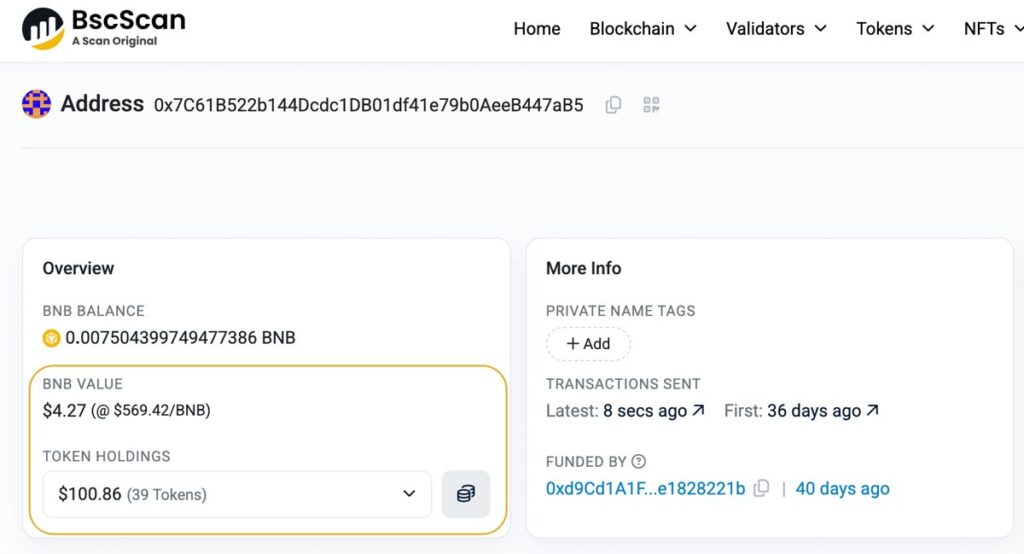1024x554 pixels.
Task: Add a private name tag
Action: point(588,344)
